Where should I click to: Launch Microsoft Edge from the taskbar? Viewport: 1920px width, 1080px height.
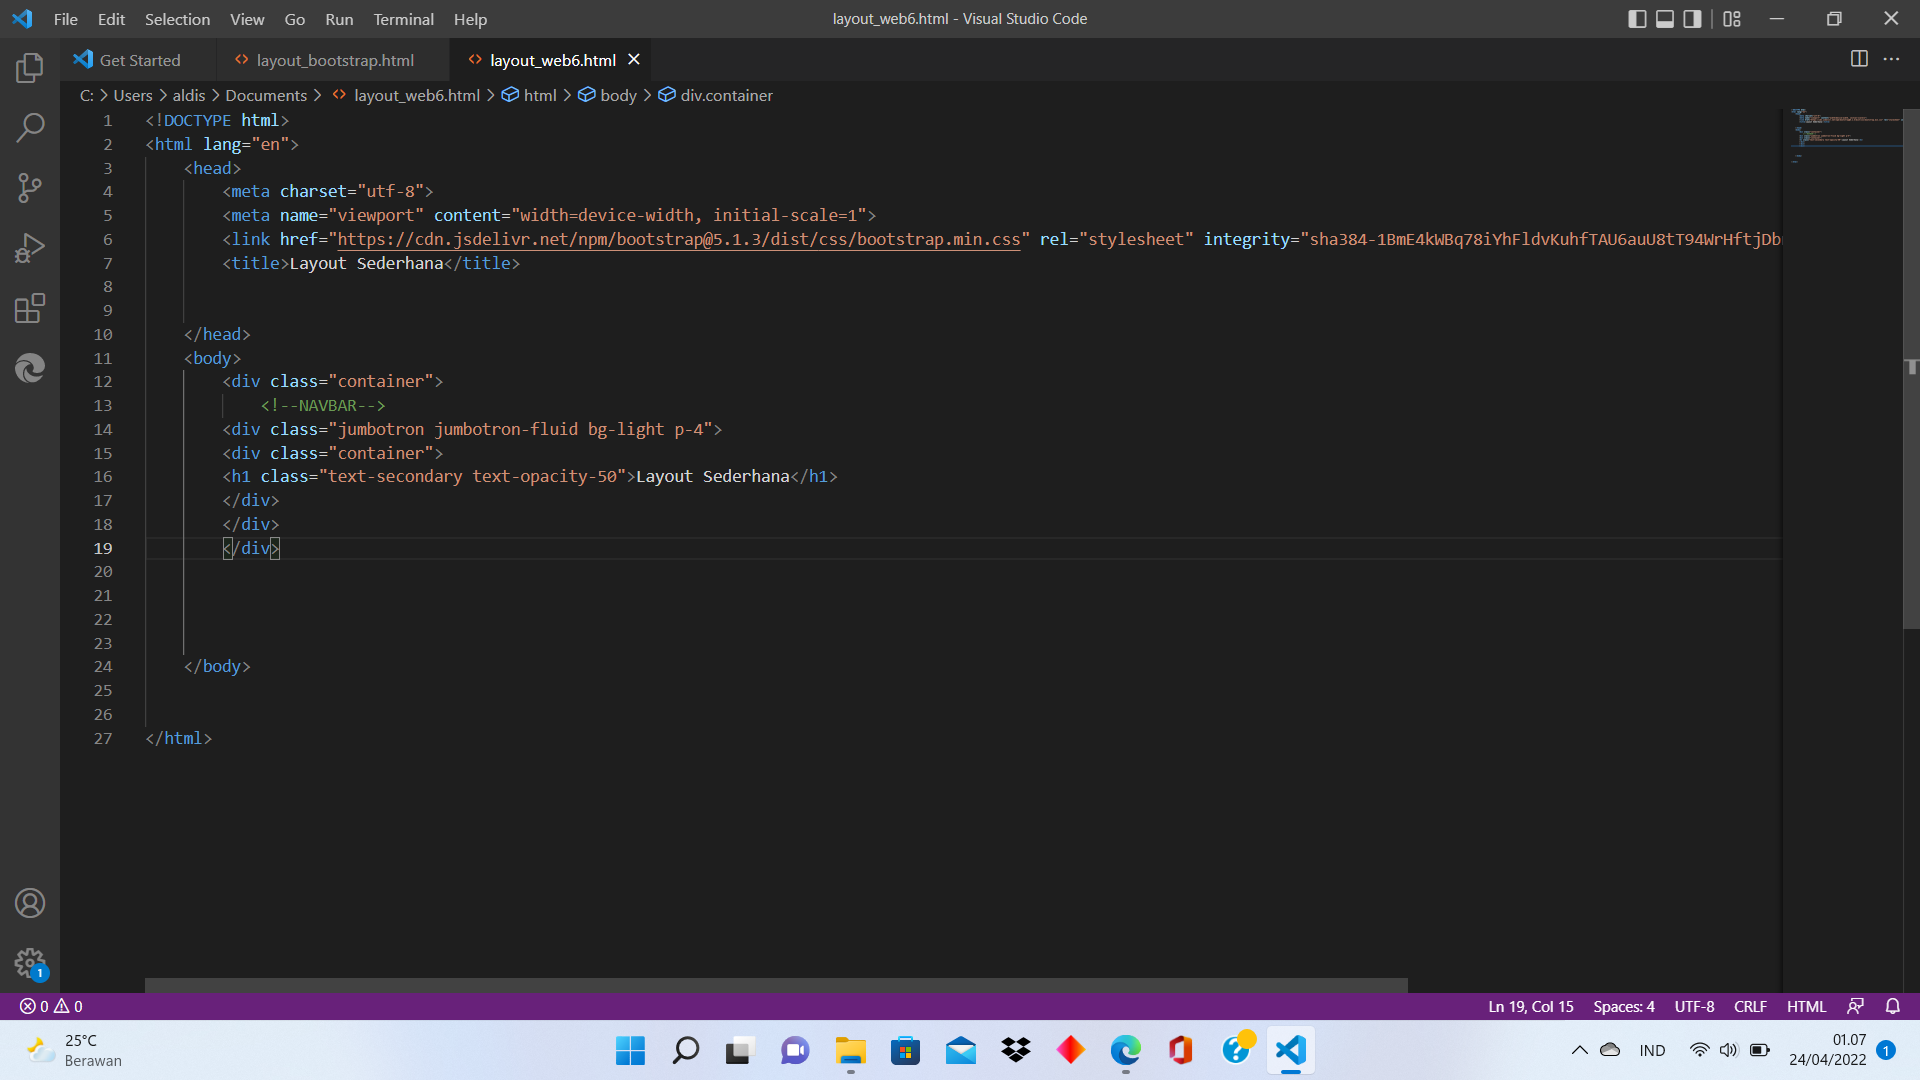[x=1125, y=1050]
